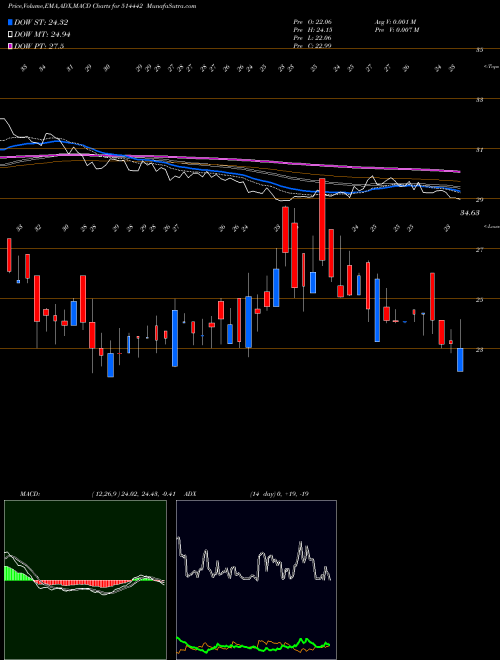Click the MACD panel title label

29,494
